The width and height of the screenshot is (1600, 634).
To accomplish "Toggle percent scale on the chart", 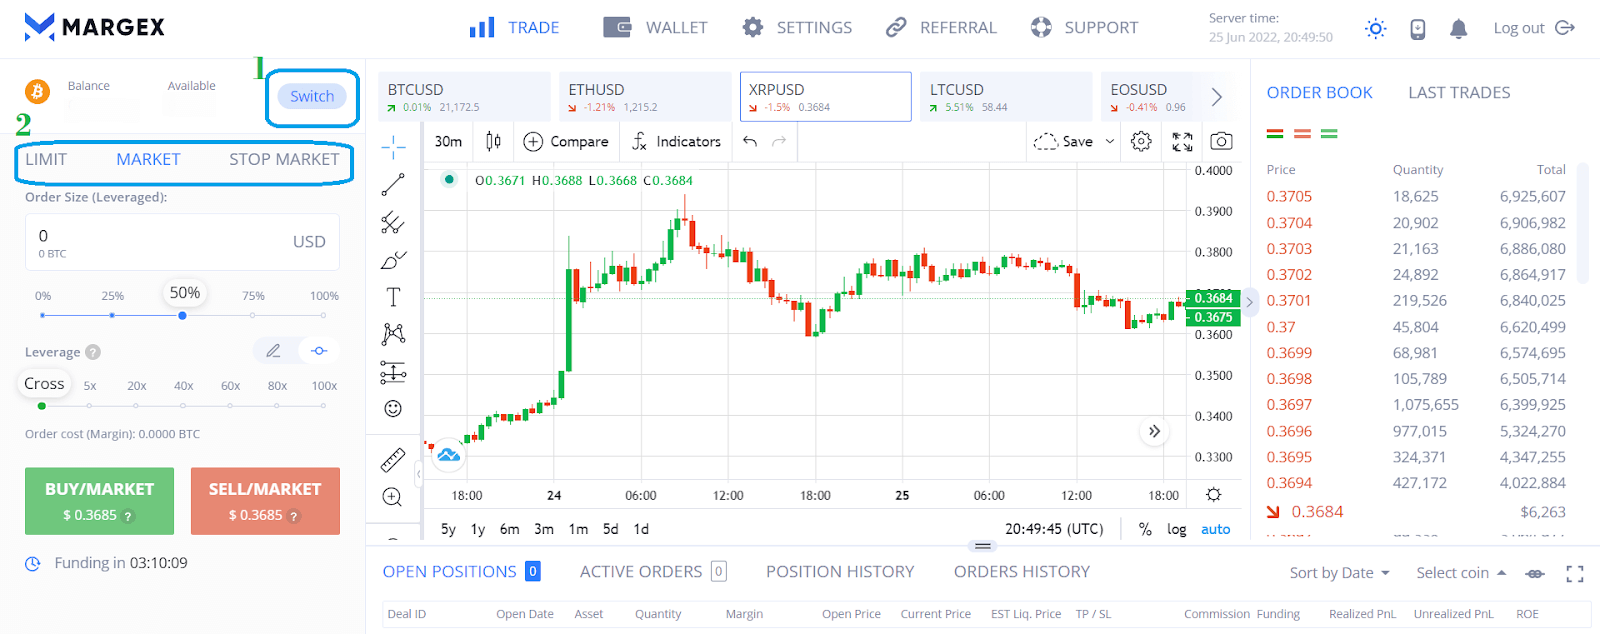I will (1145, 529).
